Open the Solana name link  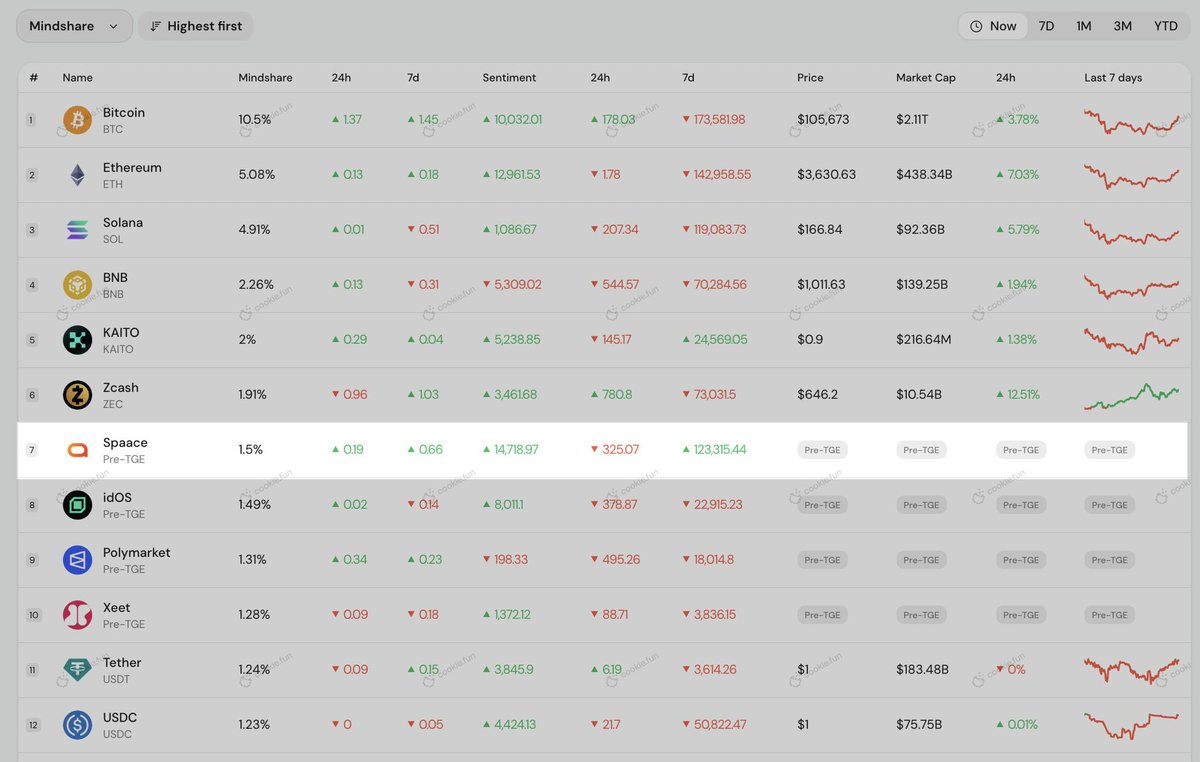(x=123, y=223)
